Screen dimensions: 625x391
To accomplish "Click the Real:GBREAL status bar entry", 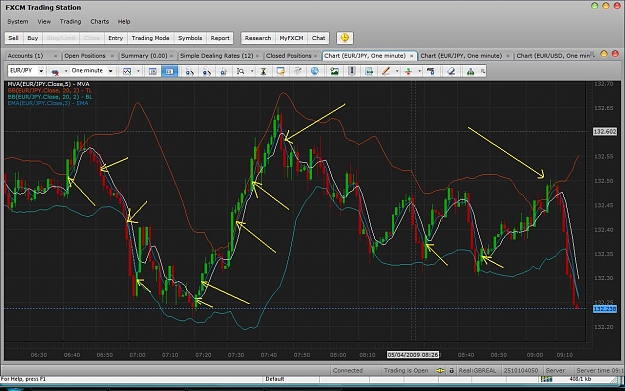I will tap(477, 370).
